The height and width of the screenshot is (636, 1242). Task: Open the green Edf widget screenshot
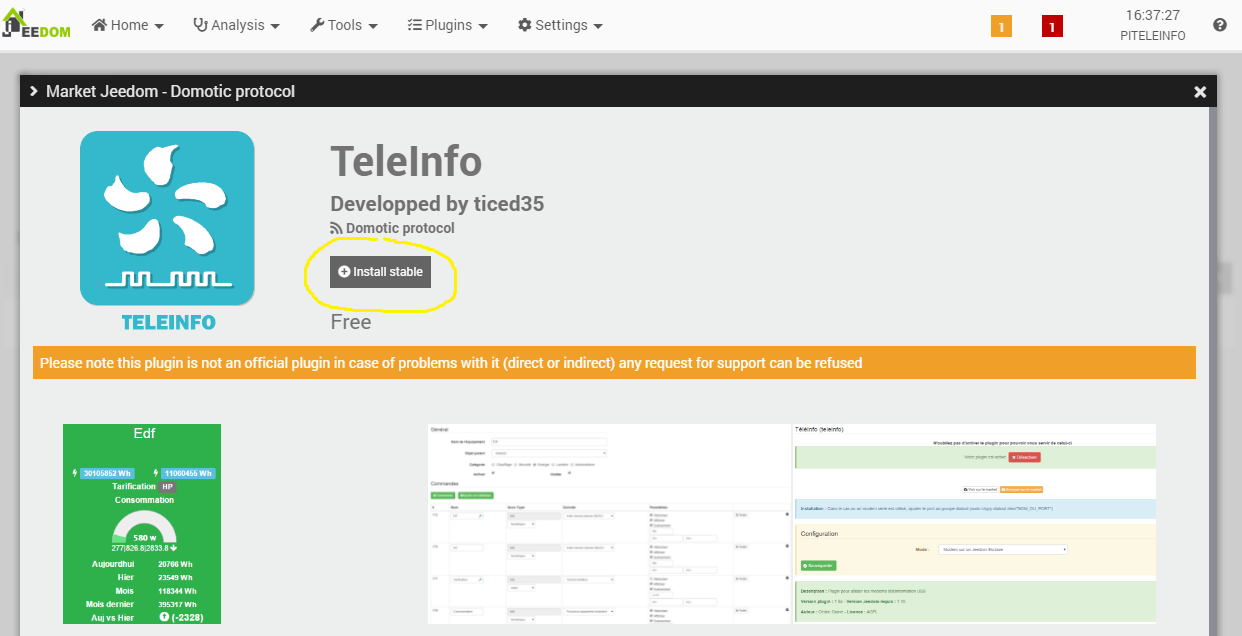click(x=142, y=523)
